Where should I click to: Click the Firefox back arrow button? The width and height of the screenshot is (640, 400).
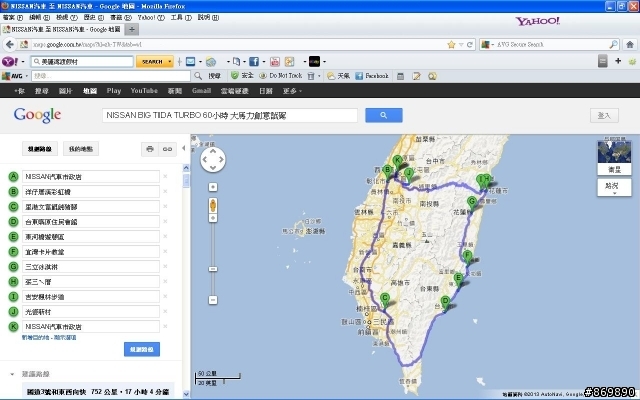coord(10,44)
